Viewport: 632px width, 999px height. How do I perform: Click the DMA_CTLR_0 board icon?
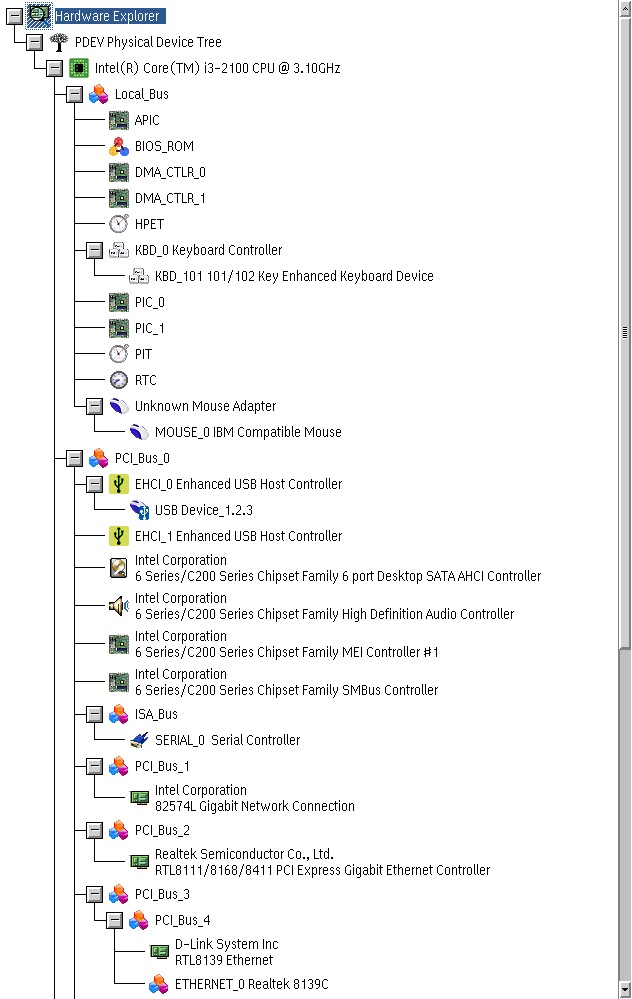click(x=118, y=172)
